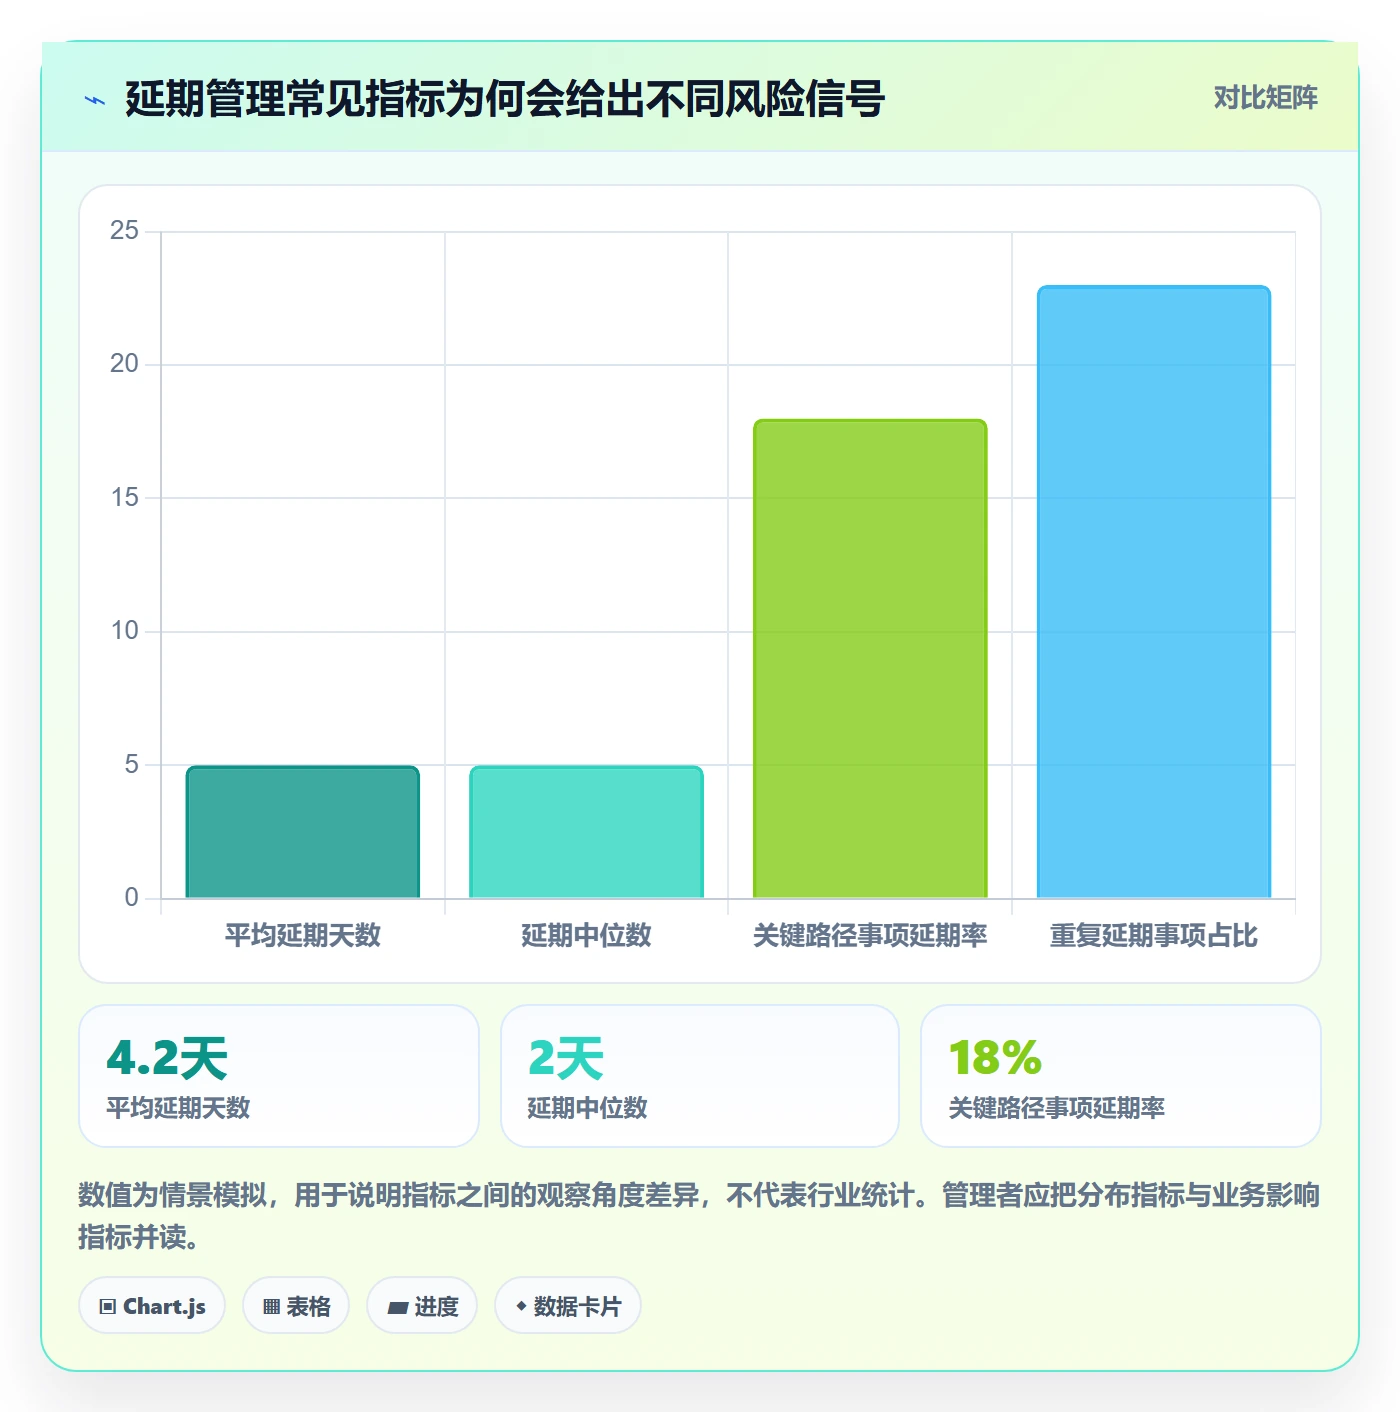1400x1412 pixels.
Task: Click the 延期中位数 x-axis label
Action: pos(586,935)
